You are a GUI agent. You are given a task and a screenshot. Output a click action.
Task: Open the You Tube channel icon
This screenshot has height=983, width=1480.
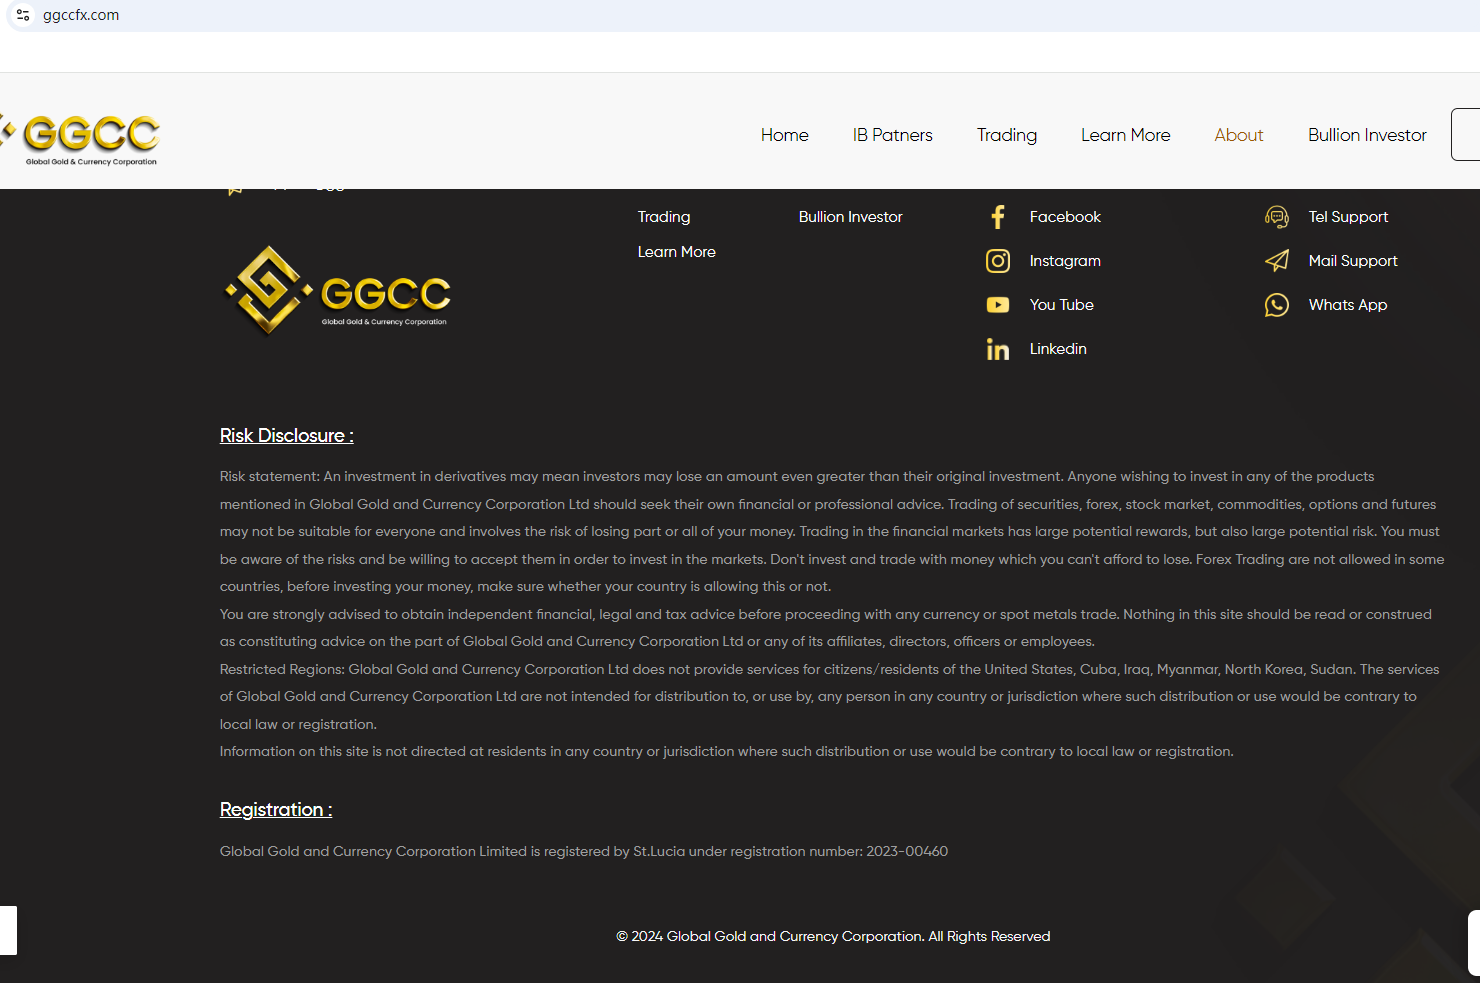997,304
